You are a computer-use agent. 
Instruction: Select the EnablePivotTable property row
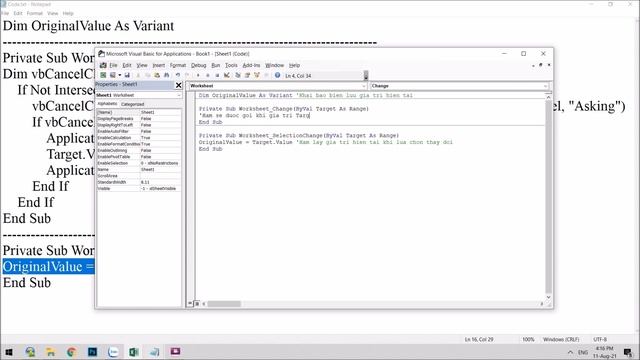click(139, 157)
